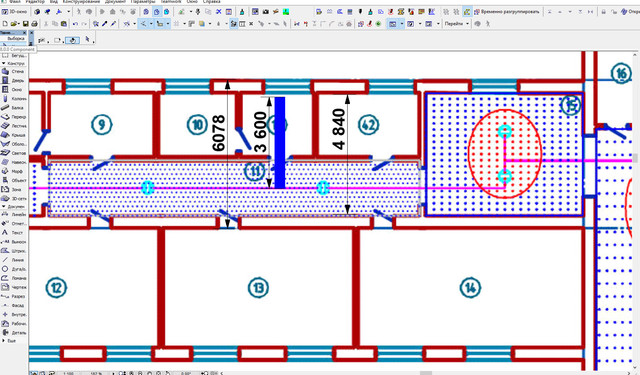
Task: Click Временно разгруппировать button
Action: pos(506,12)
